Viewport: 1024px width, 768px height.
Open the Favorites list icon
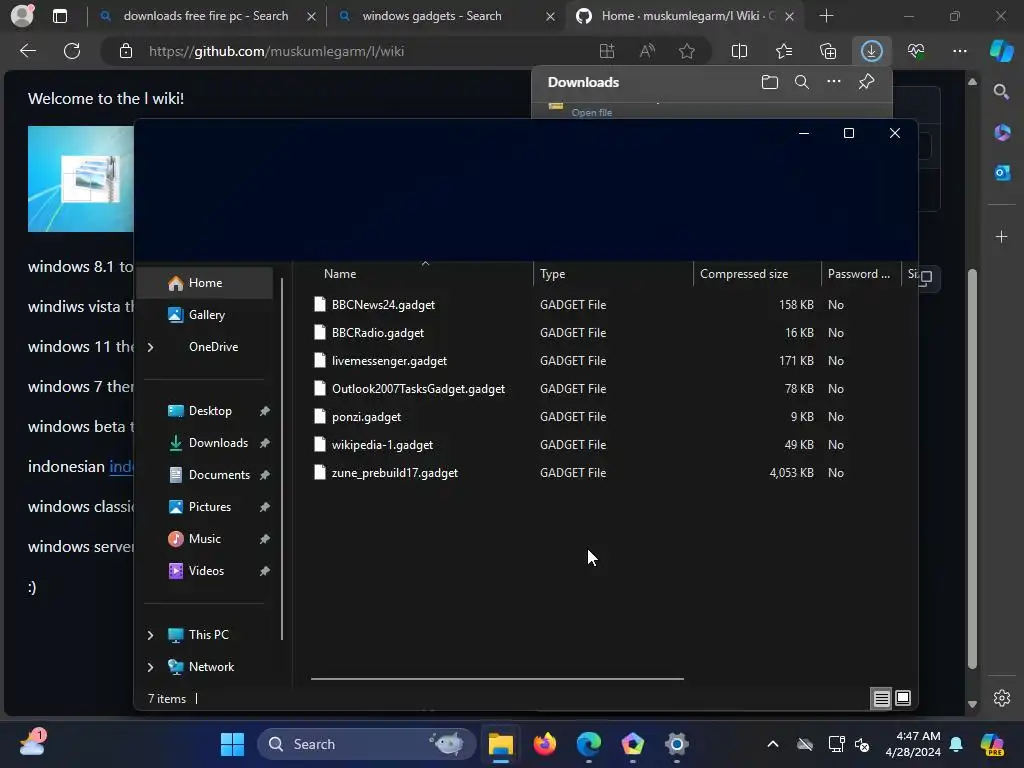click(x=784, y=51)
